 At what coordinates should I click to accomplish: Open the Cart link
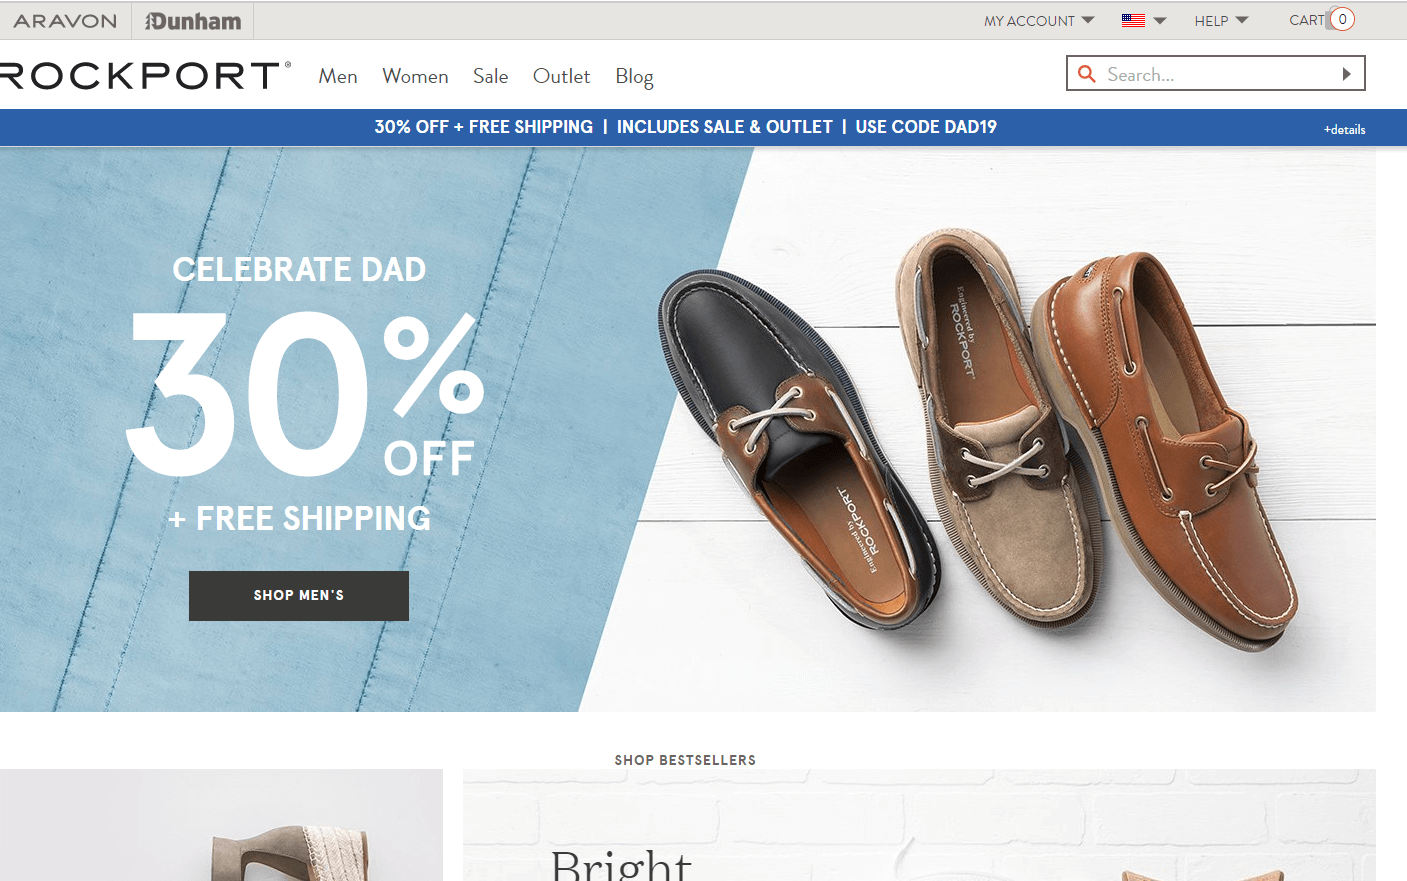tap(1306, 20)
